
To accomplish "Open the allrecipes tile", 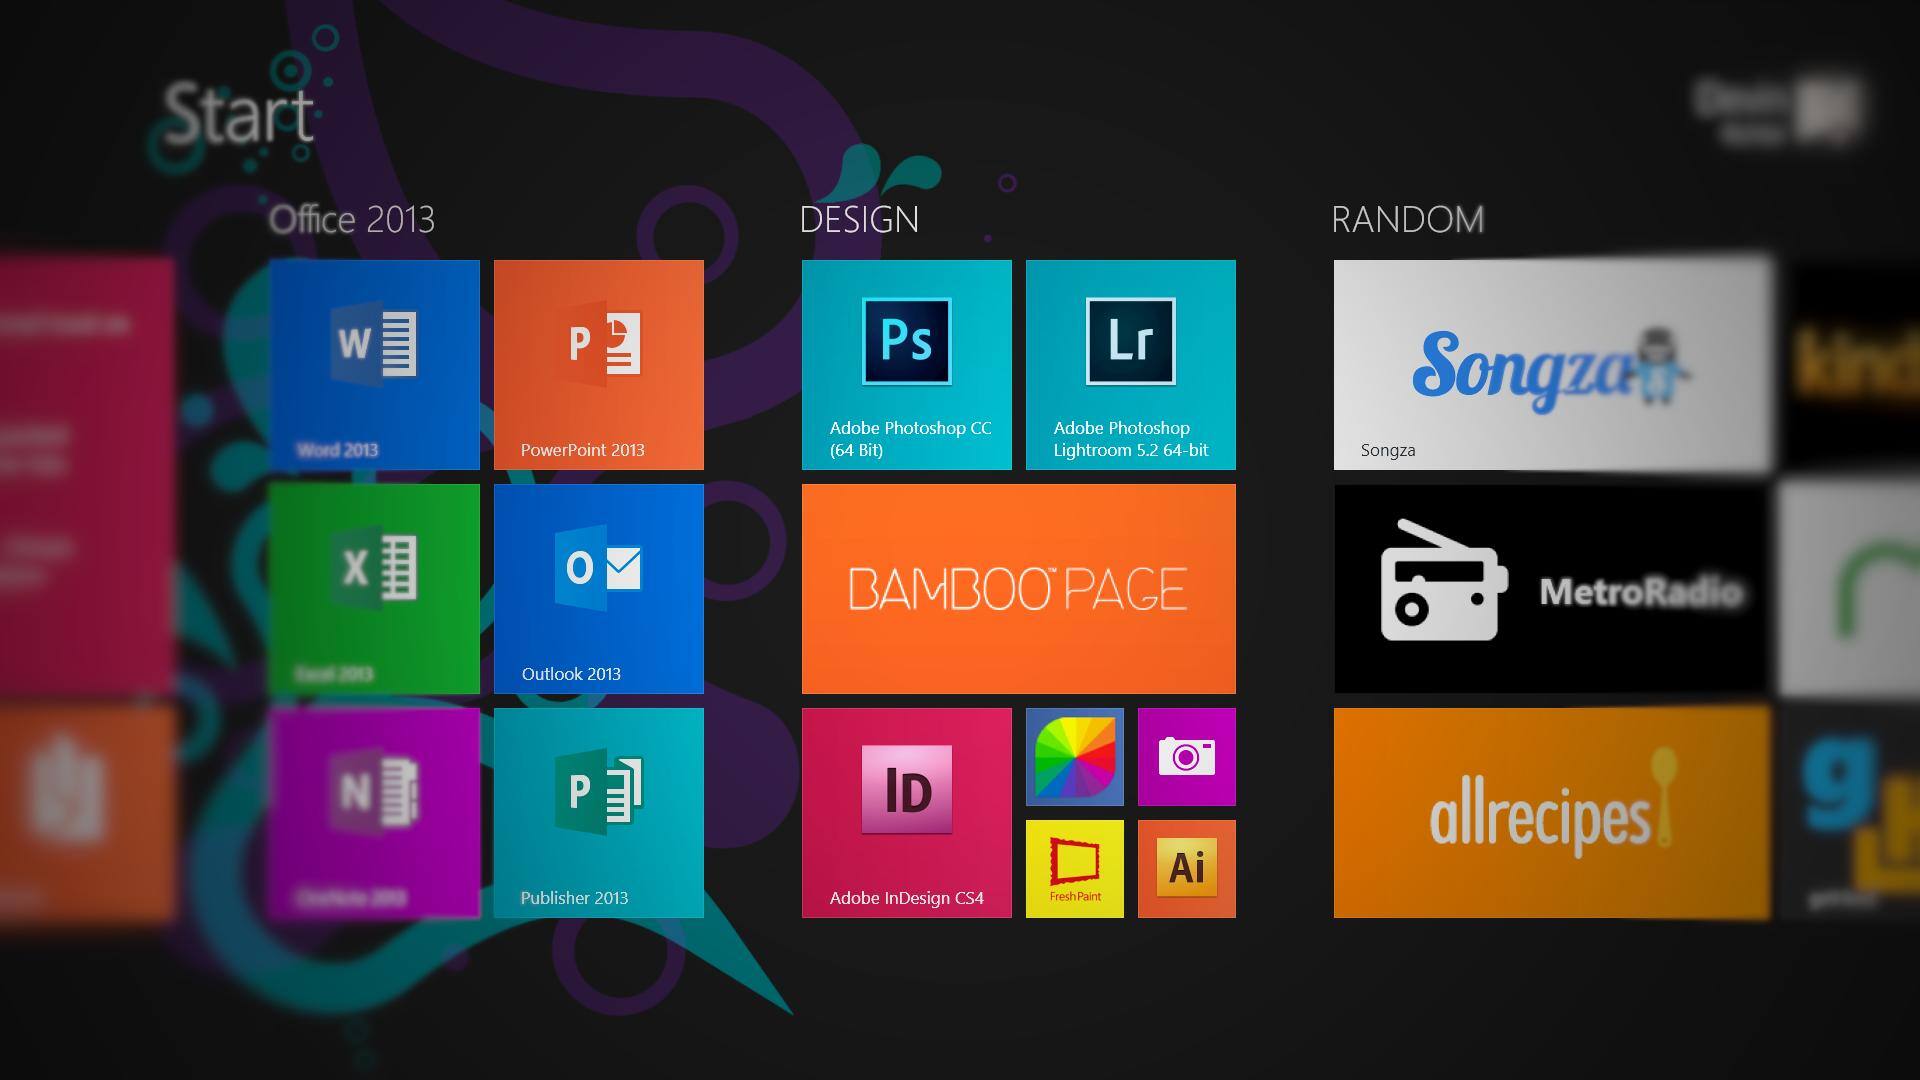I will point(1552,812).
